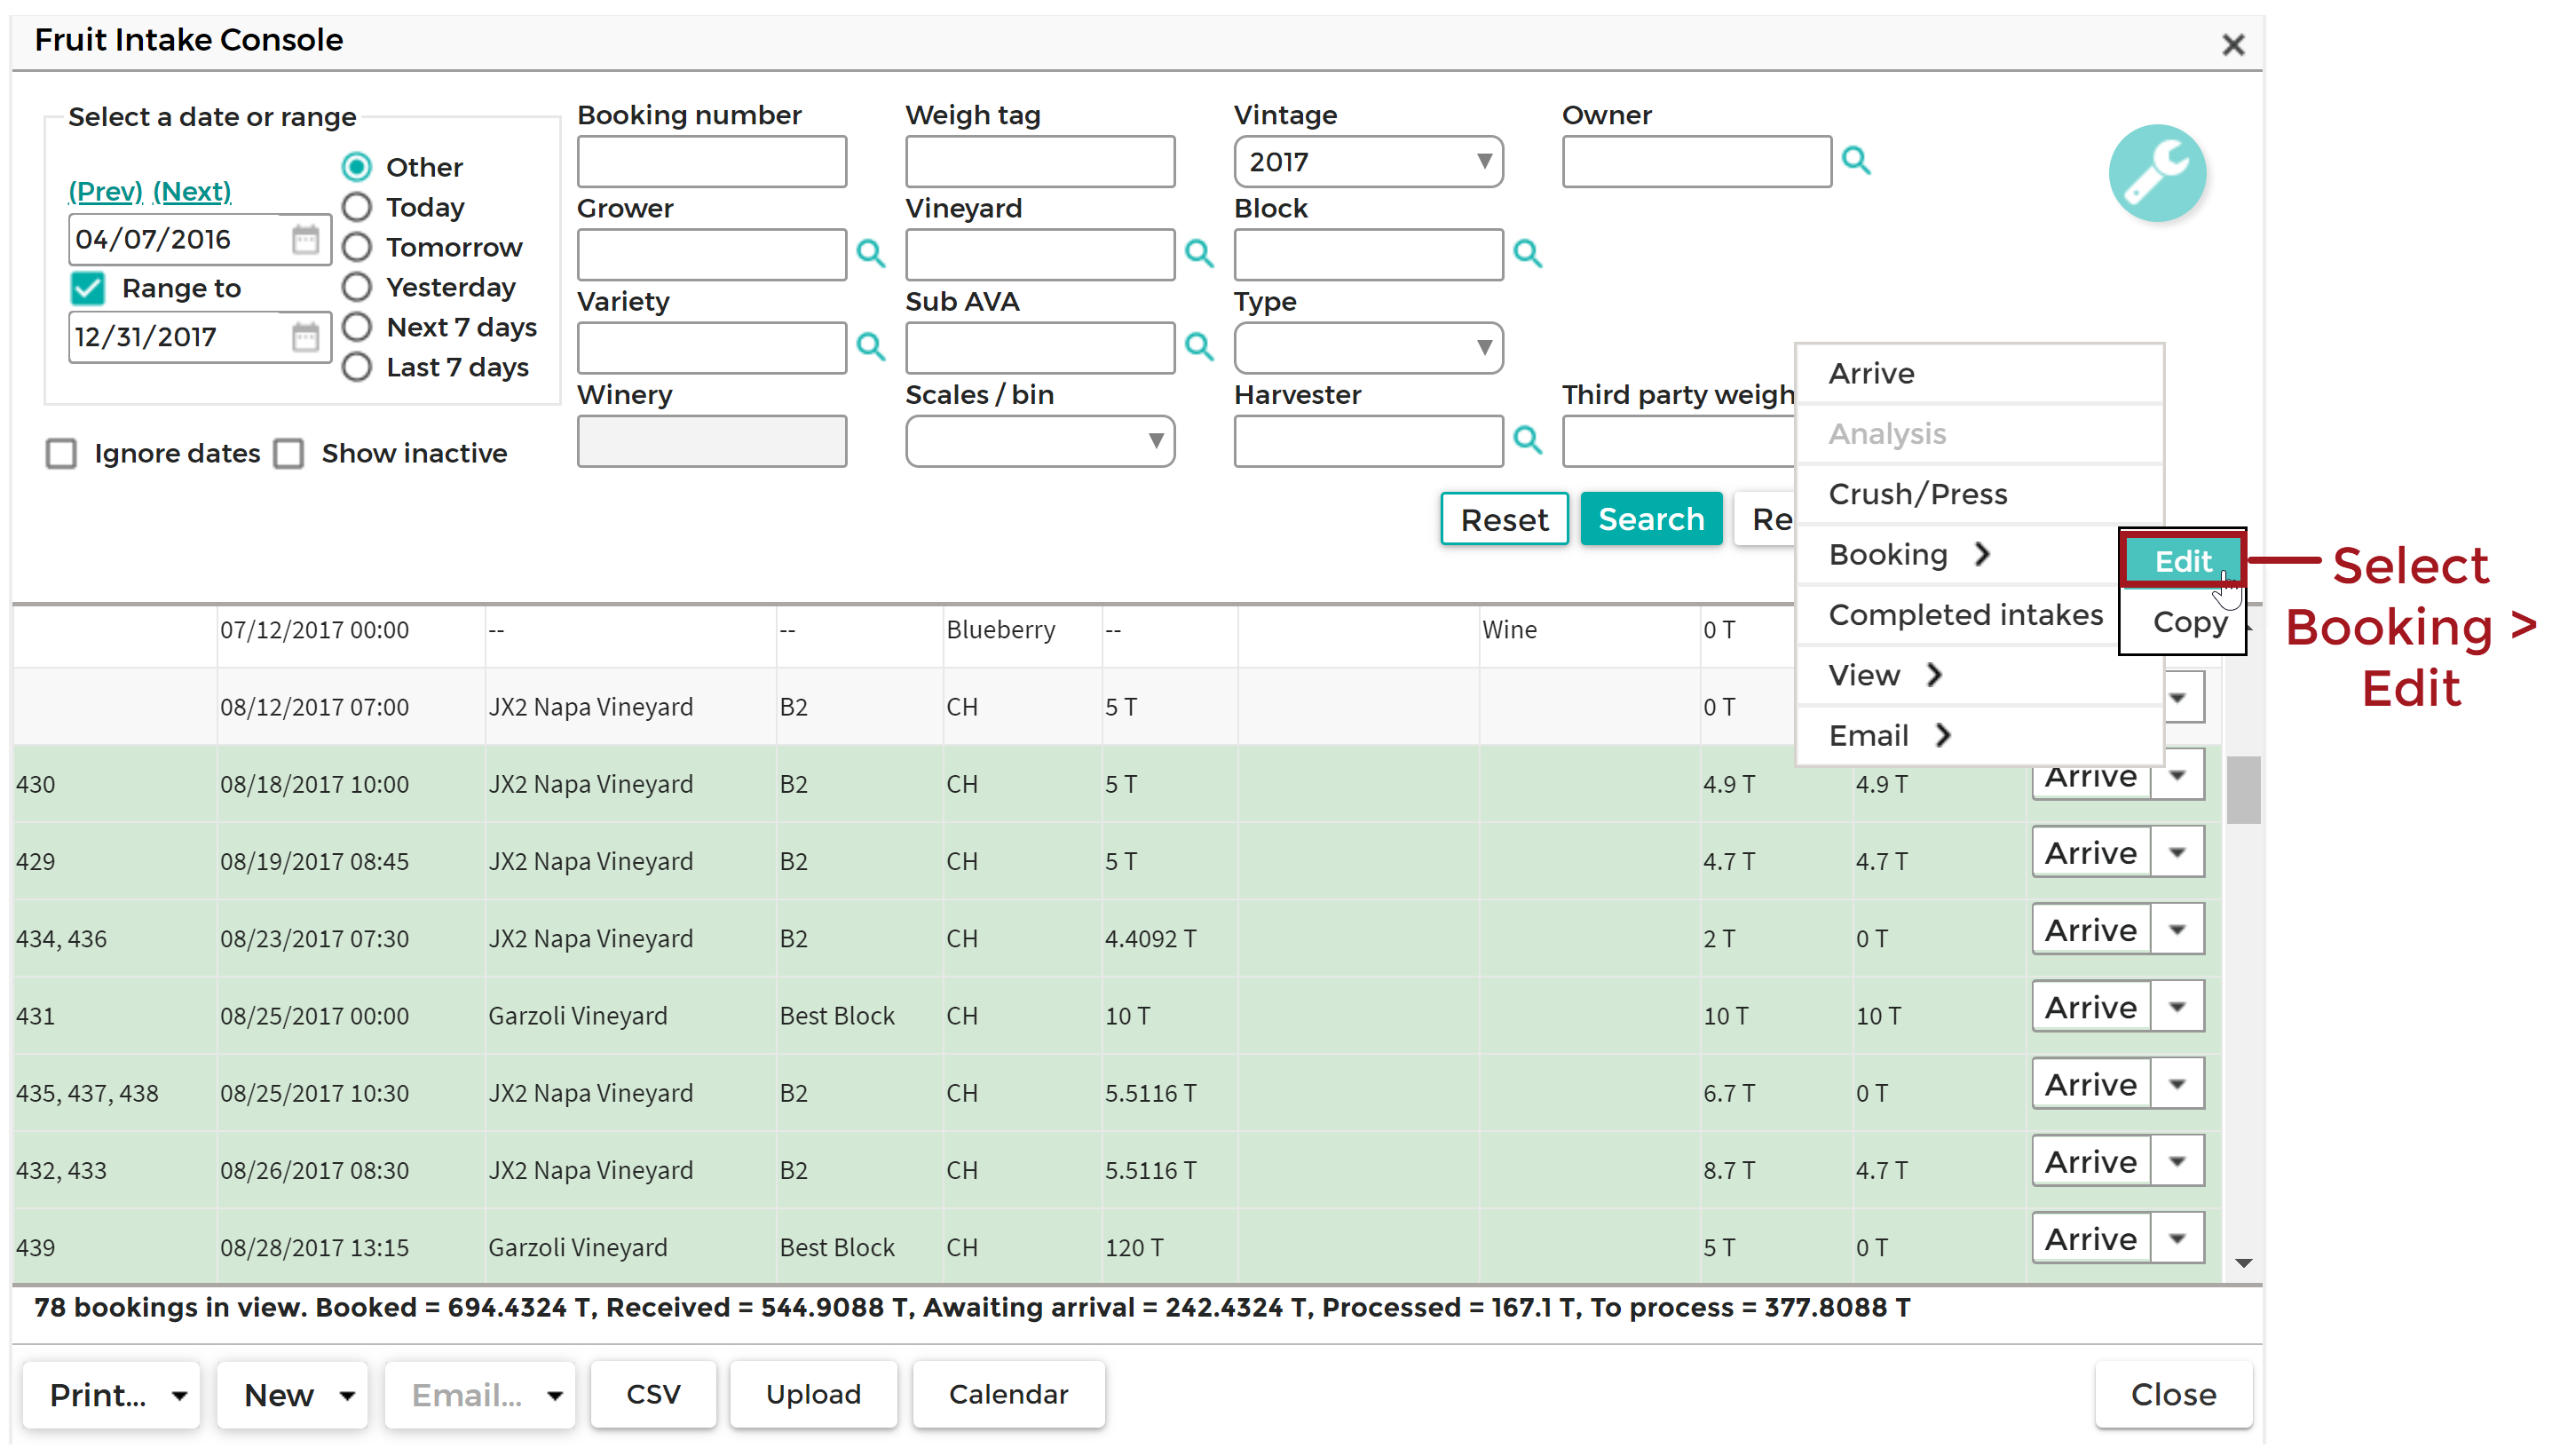Click the Search button
This screenshot has height=1456, width=2576.
[x=1651, y=519]
